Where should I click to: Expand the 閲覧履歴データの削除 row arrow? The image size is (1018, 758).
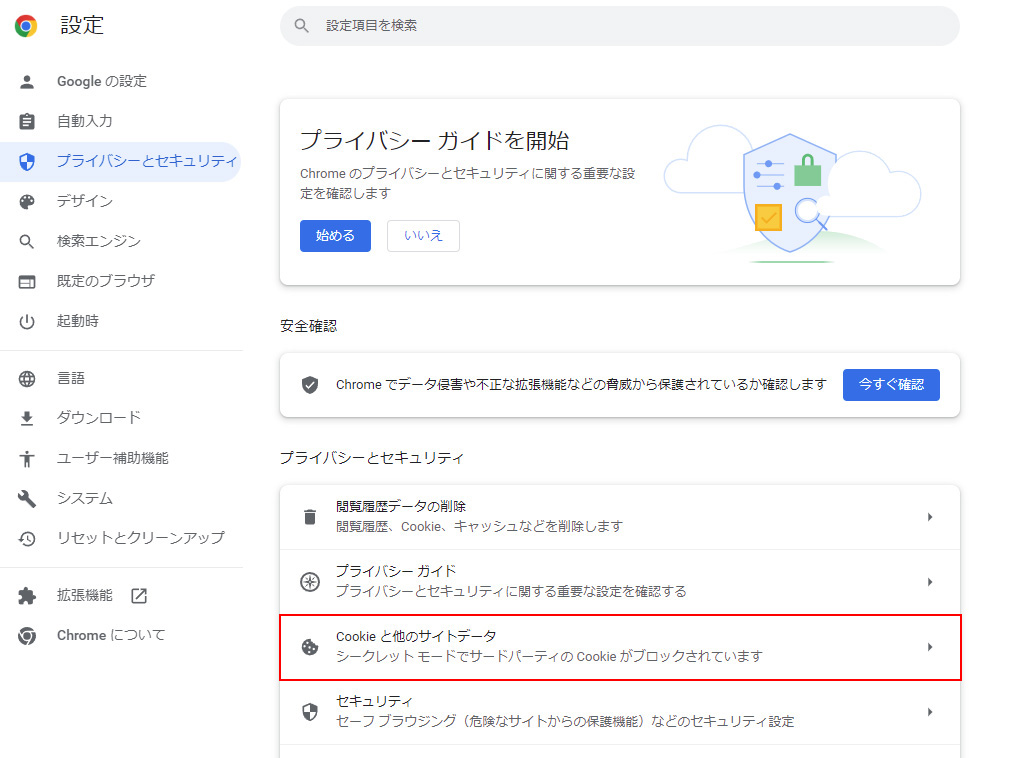click(930, 517)
